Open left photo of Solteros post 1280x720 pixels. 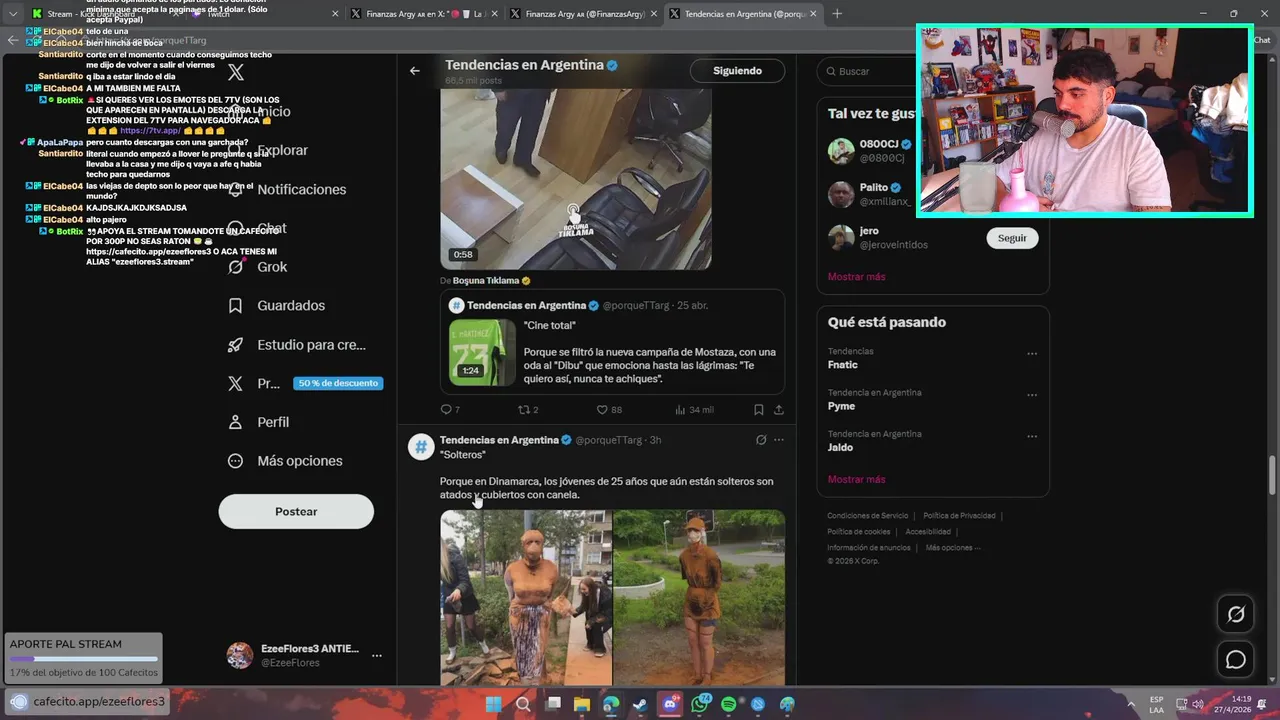pos(526,597)
